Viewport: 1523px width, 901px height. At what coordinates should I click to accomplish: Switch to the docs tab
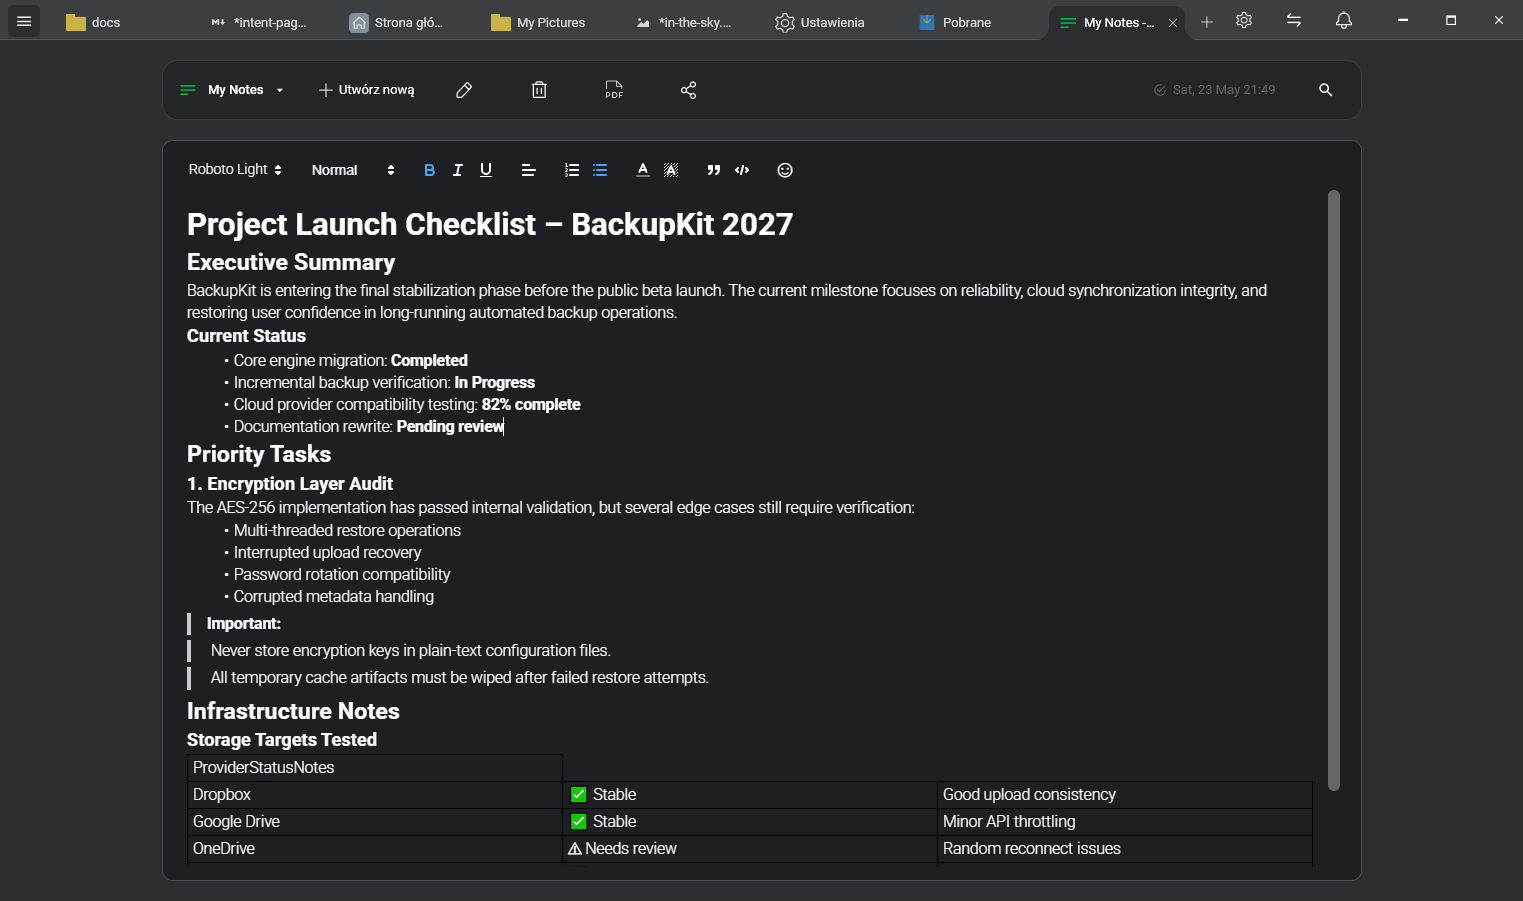(93, 22)
